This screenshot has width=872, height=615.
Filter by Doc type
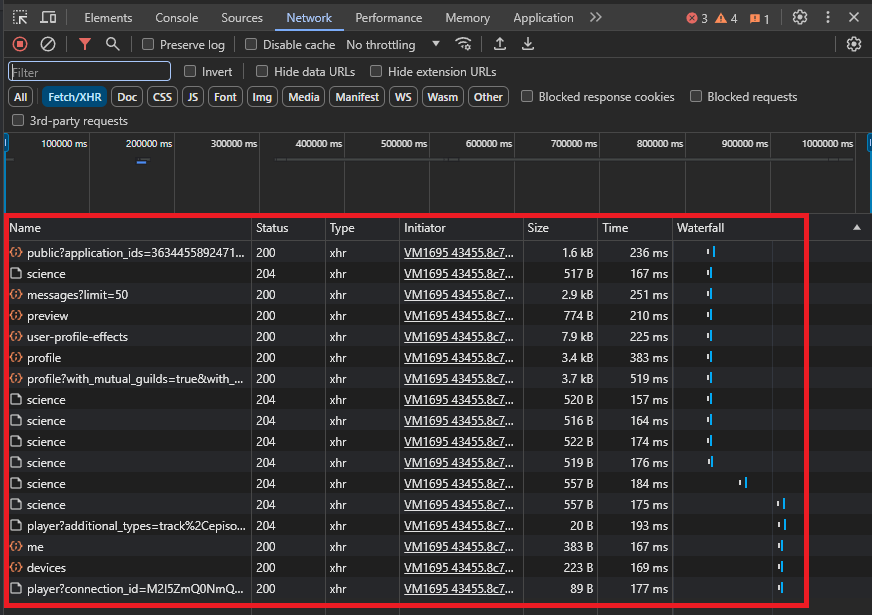127,97
